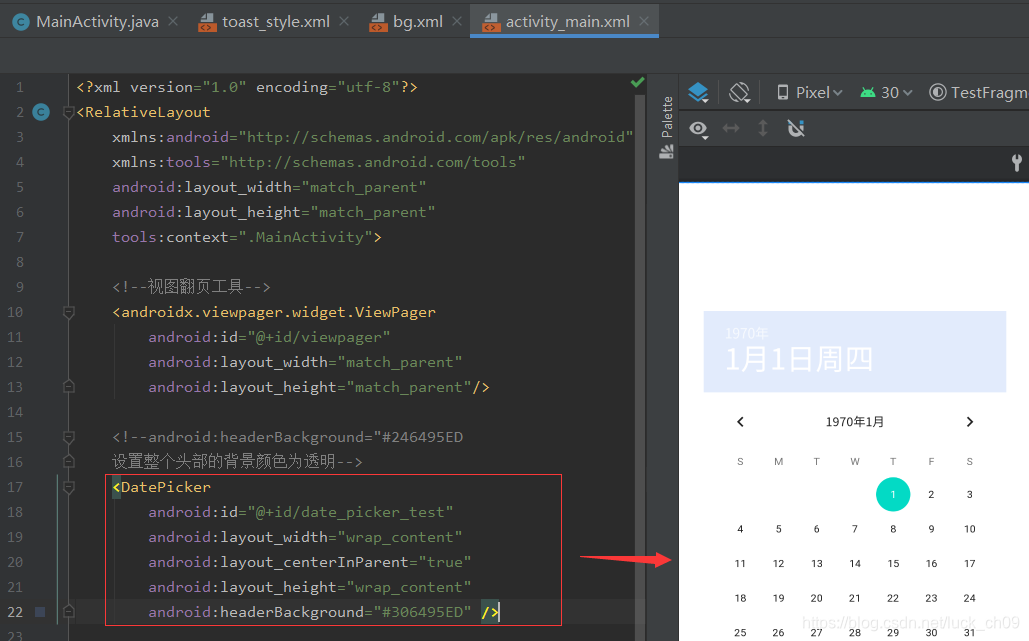1029x641 pixels.
Task: Click the Select Design Surface layers icon
Action: pyautogui.click(x=698, y=93)
